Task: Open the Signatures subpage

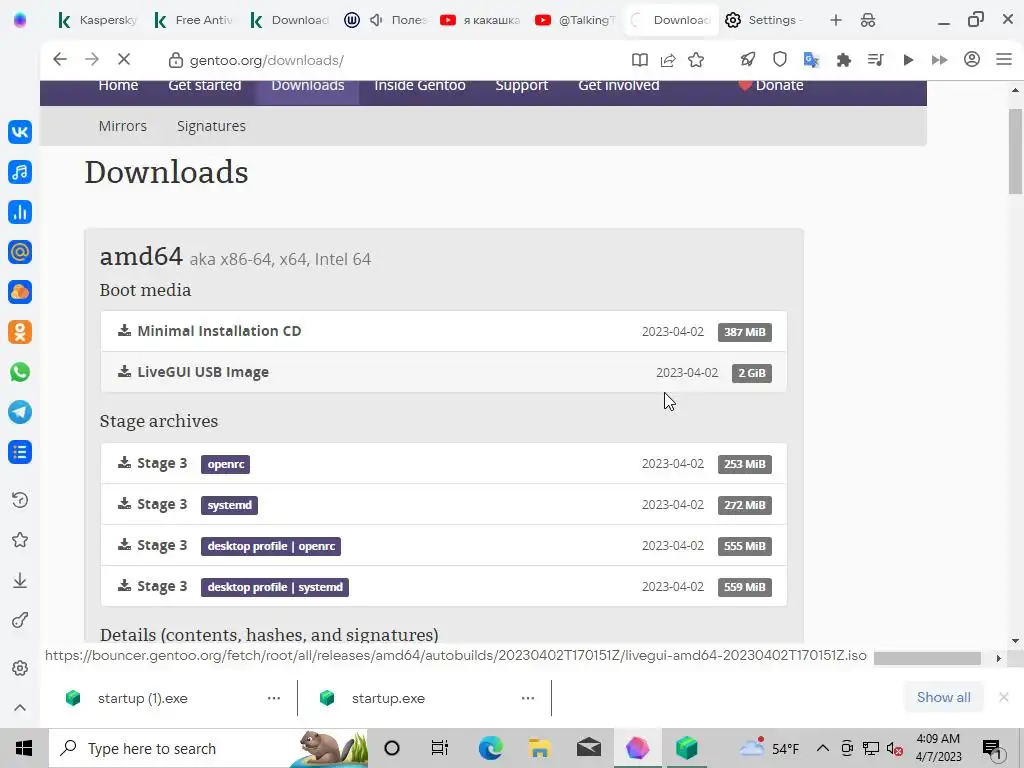Action: point(211,126)
